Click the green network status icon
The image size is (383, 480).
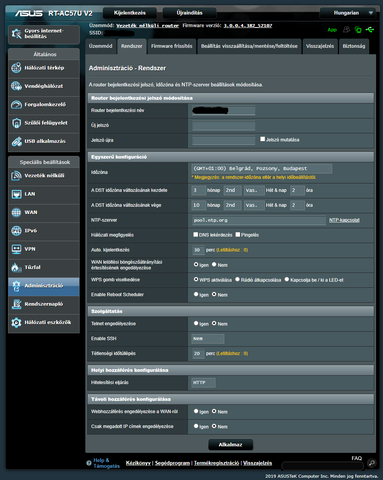[358, 30]
